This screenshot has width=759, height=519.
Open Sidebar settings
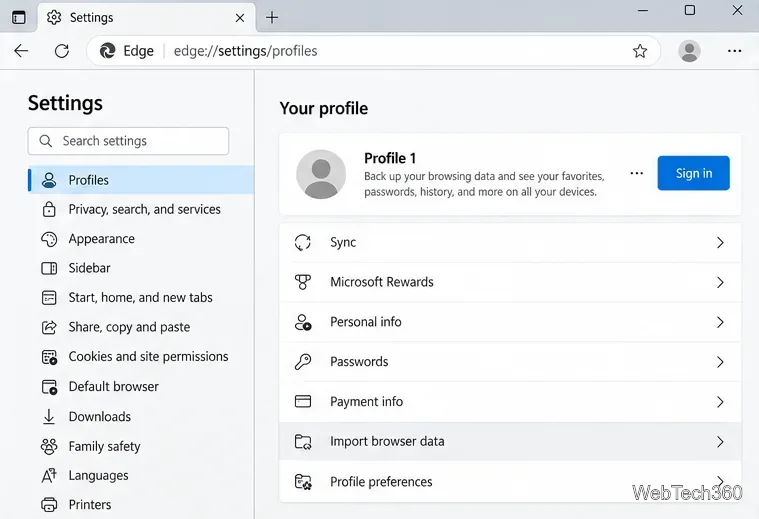pos(141,268)
